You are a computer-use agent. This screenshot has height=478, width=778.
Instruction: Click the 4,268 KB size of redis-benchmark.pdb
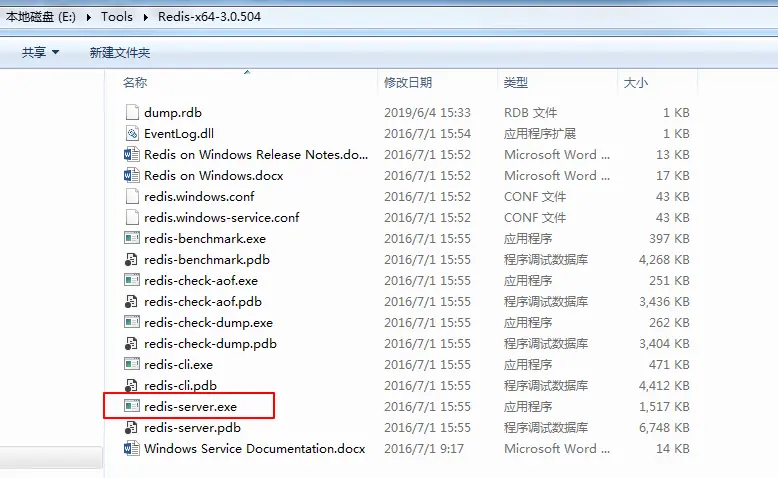pos(664,260)
